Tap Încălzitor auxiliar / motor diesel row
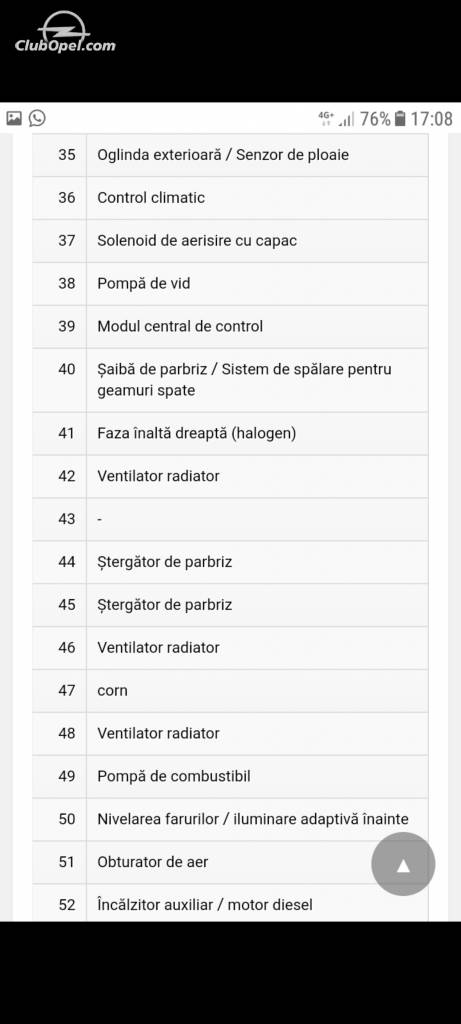Image resolution: width=461 pixels, height=1024 pixels. (230, 903)
